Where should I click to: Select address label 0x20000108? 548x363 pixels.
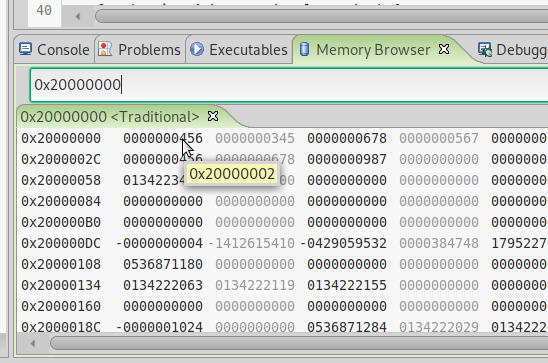[61, 264]
